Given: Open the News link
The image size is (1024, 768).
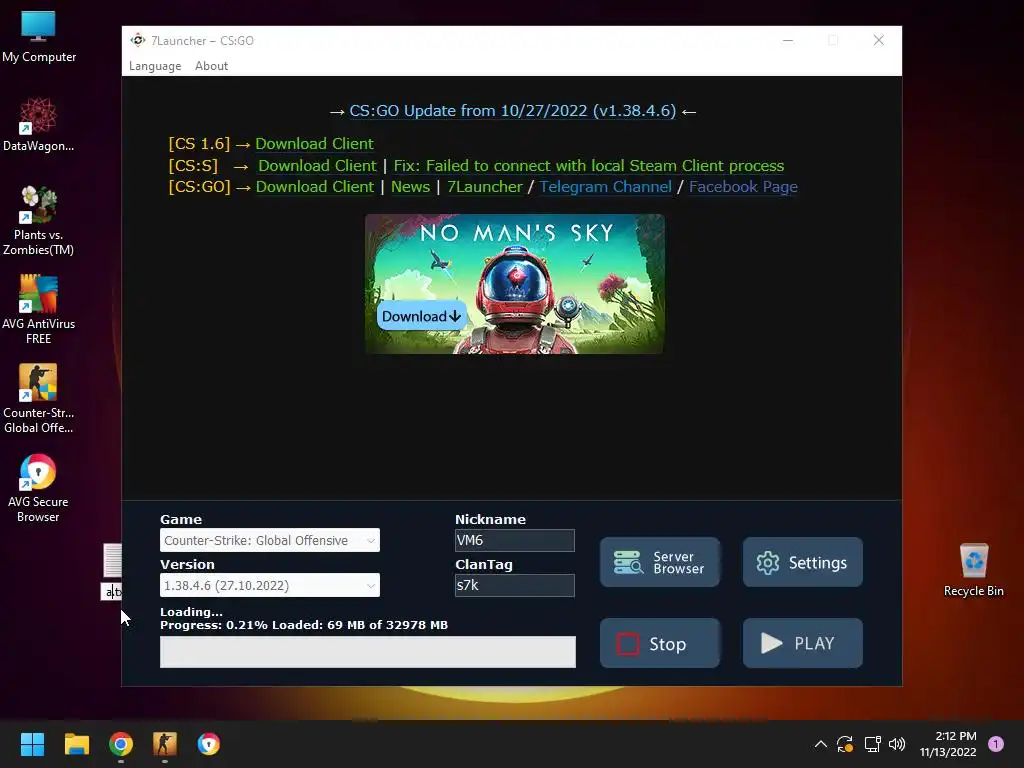Looking at the screenshot, I should 410,187.
